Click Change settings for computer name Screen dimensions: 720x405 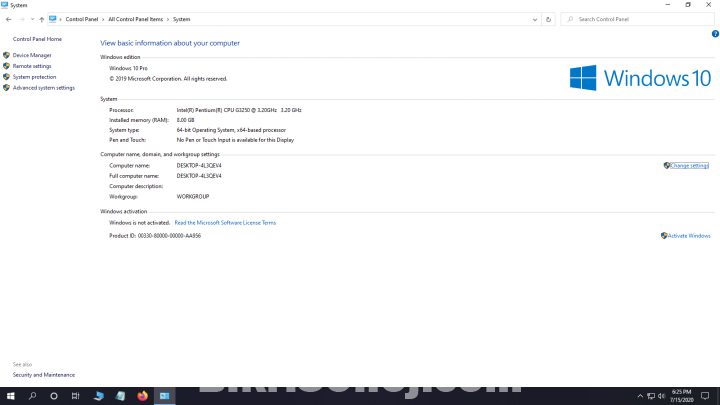click(689, 166)
